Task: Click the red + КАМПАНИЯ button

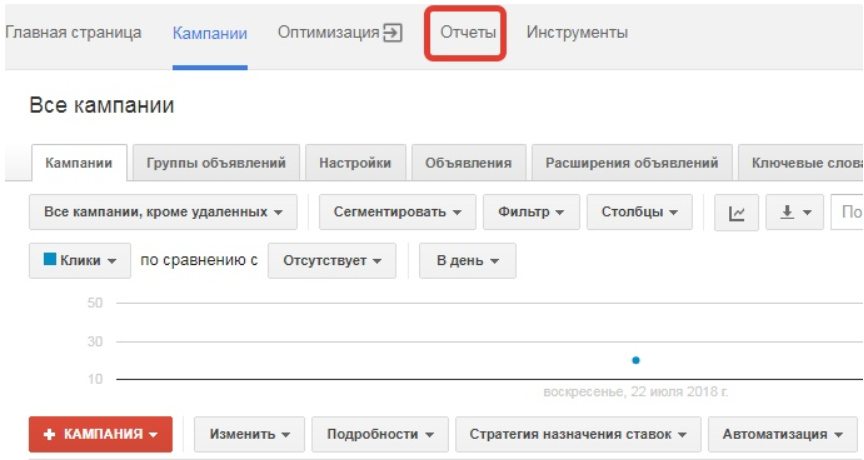Action: pyautogui.click(x=101, y=434)
